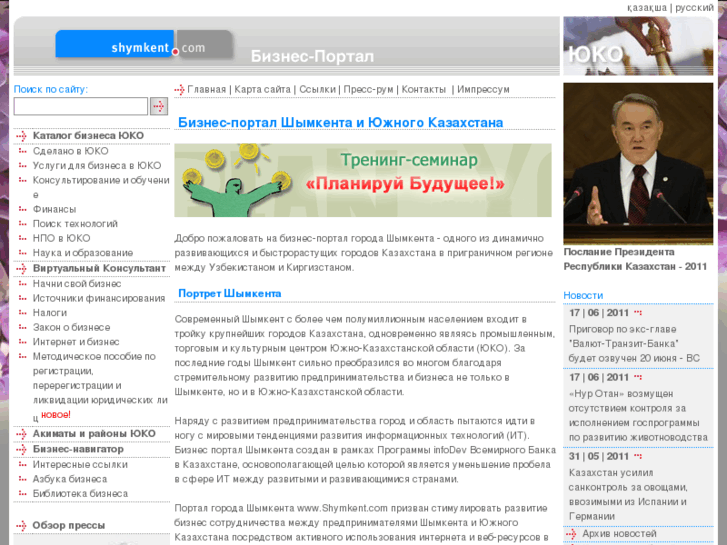Click the arrow icon beside Обзор прессы
This screenshot has width=727, height=545.
[x=21, y=526]
